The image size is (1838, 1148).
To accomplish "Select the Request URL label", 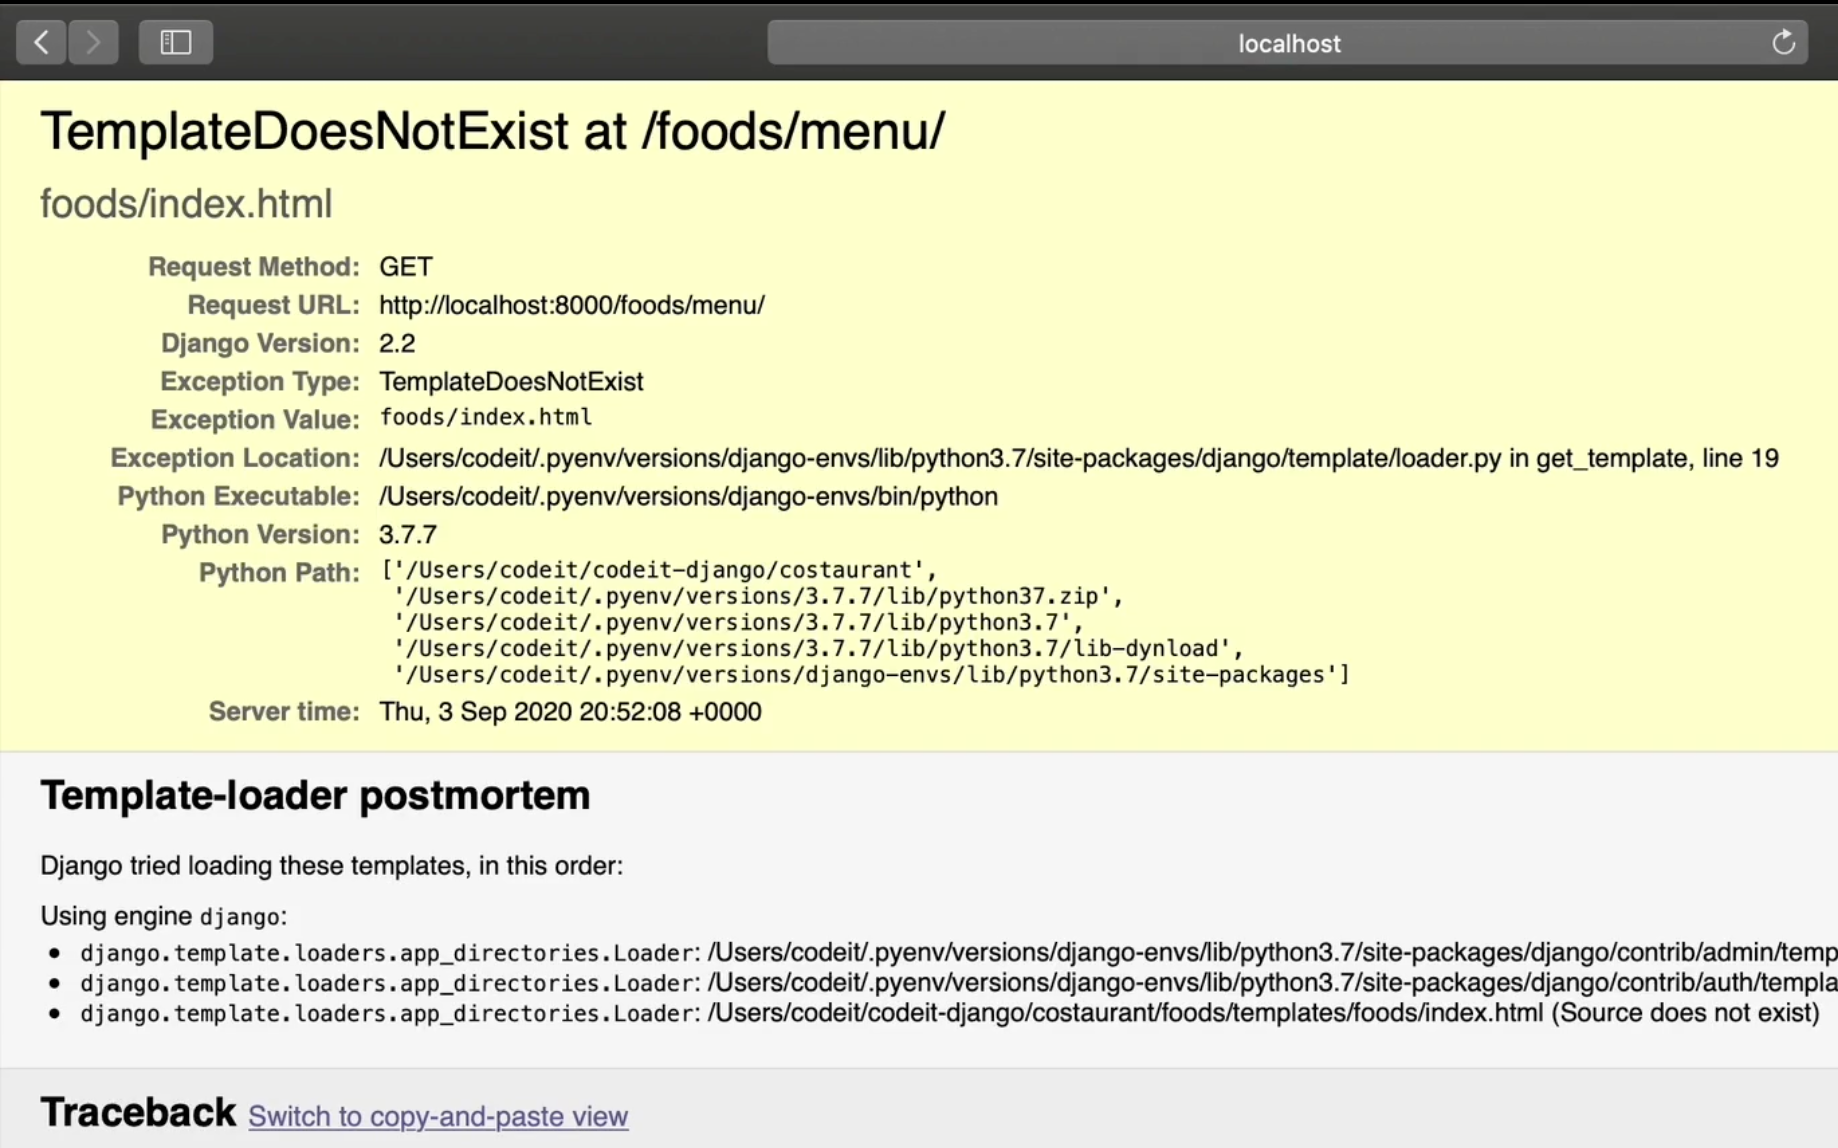I will click(274, 305).
